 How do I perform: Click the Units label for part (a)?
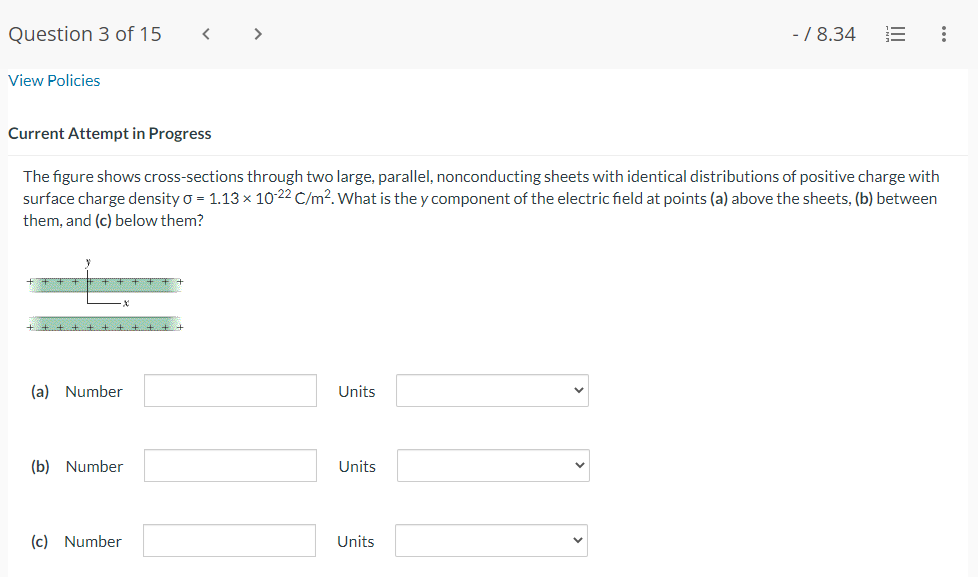pyautogui.click(x=357, y=391)
